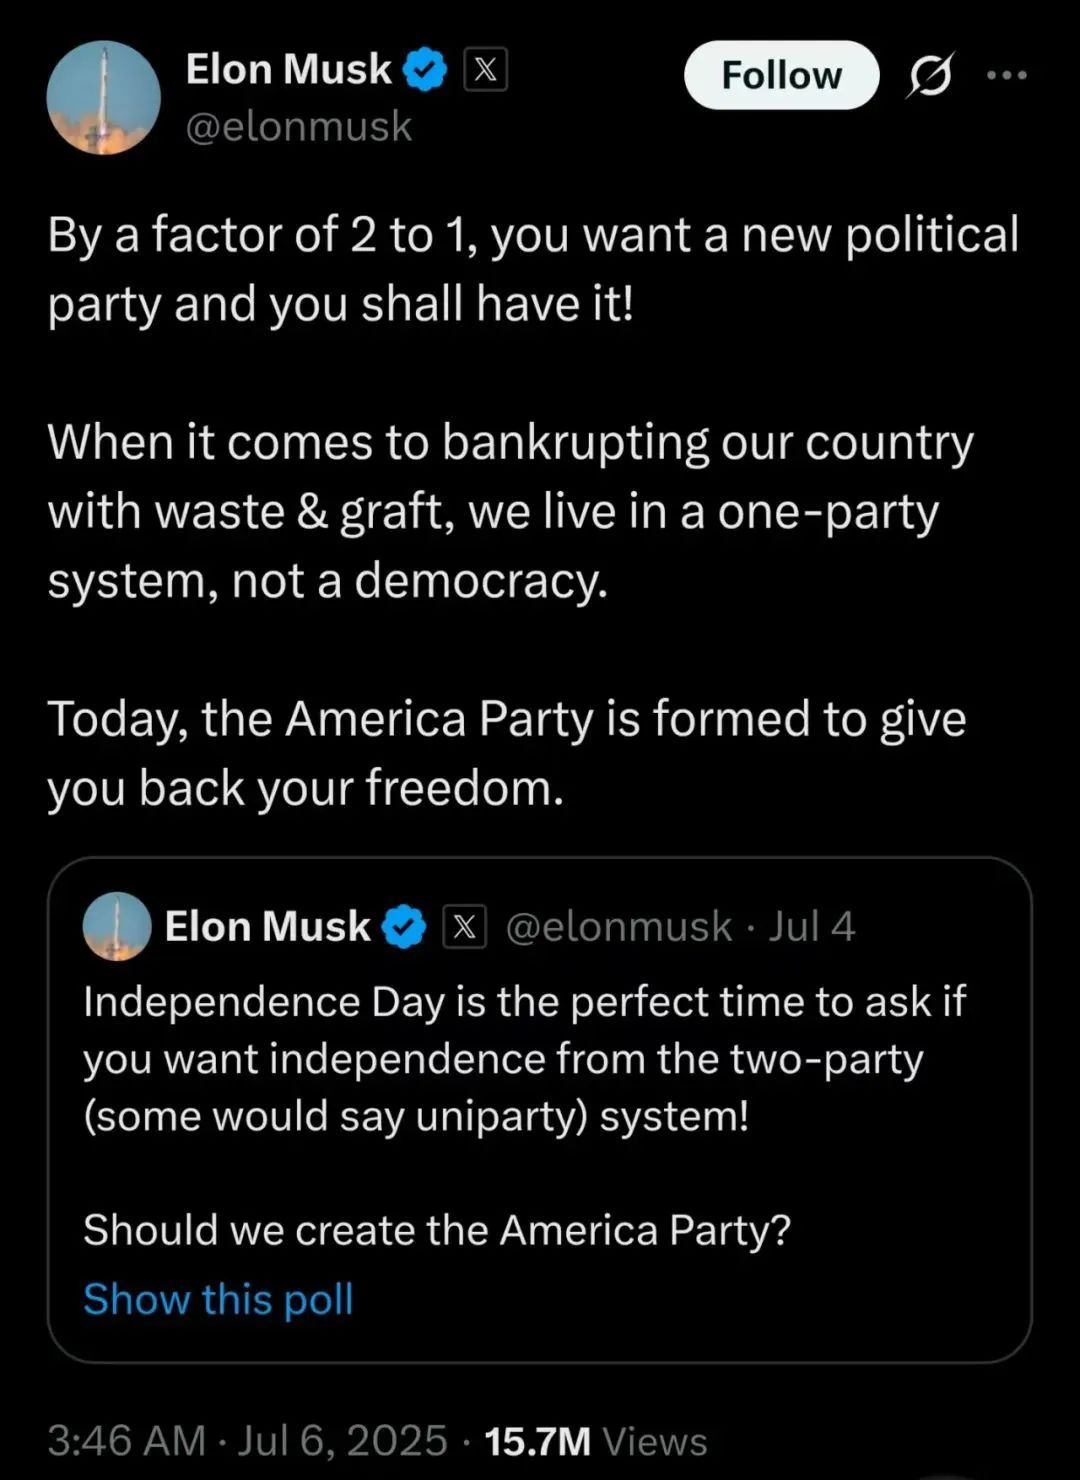
Task: Click the small avatar in the quoted post
Action: pyautogui.click(x=117, y=926)
